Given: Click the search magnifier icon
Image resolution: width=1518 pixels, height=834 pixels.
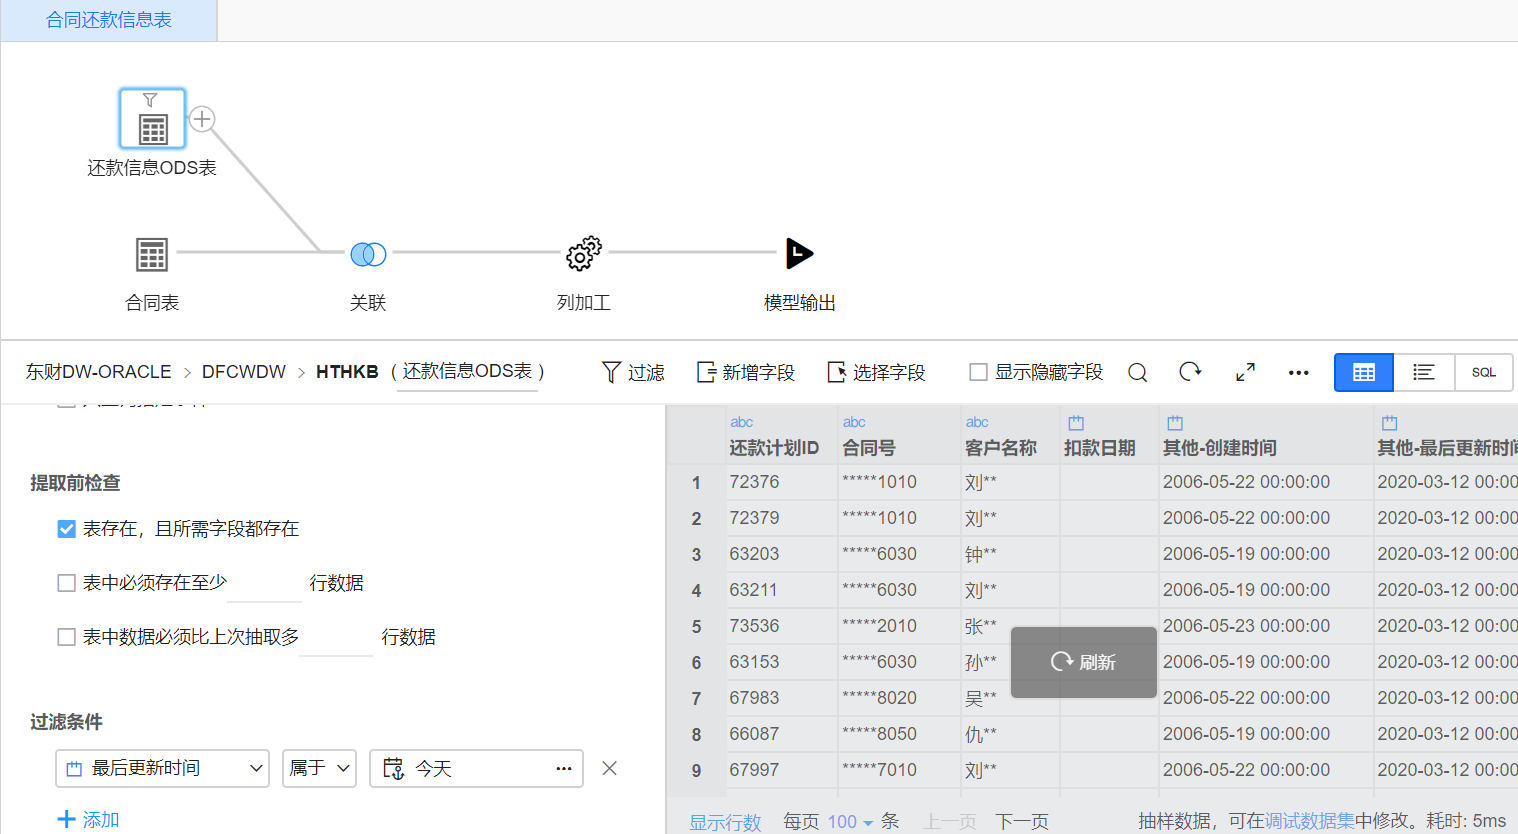Looking at the screenshot, I should click(1137, 371).
